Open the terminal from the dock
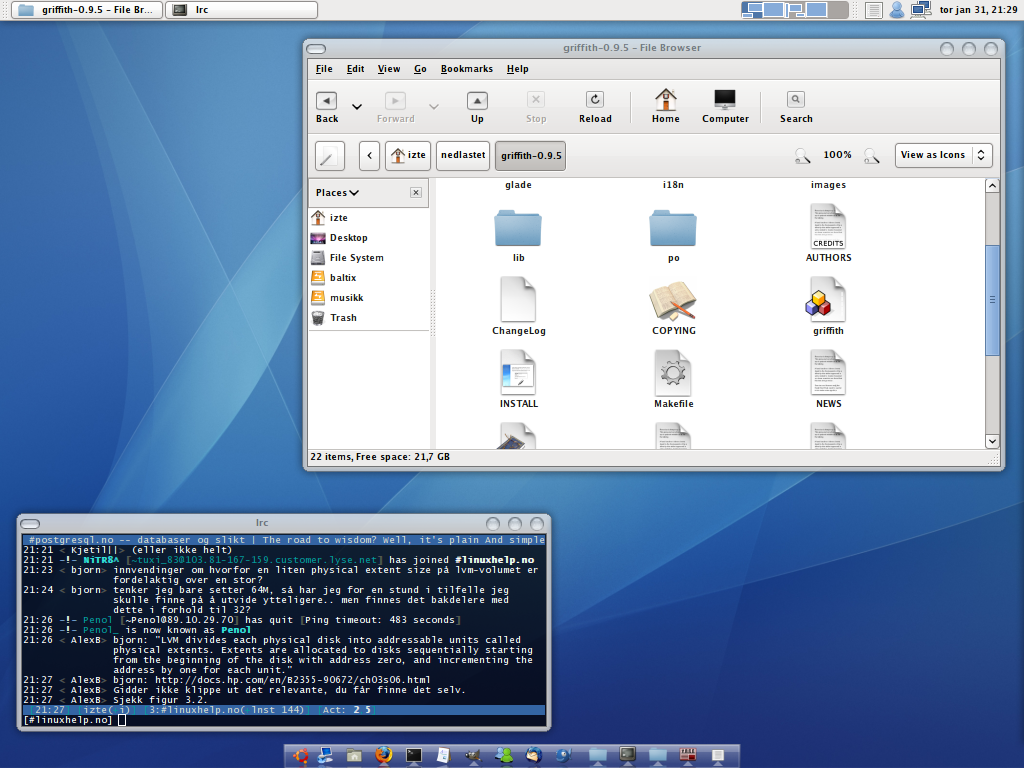1024x768 pixels. point(414,756)
